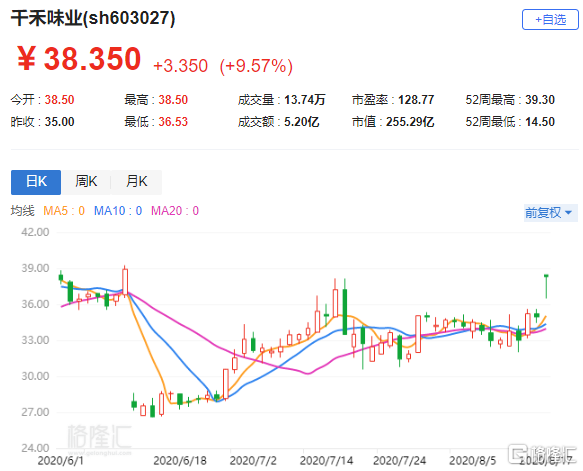Switch to the 月K monthly chart tab
This screenshot has height=471, width=583.
pos(136,182)
